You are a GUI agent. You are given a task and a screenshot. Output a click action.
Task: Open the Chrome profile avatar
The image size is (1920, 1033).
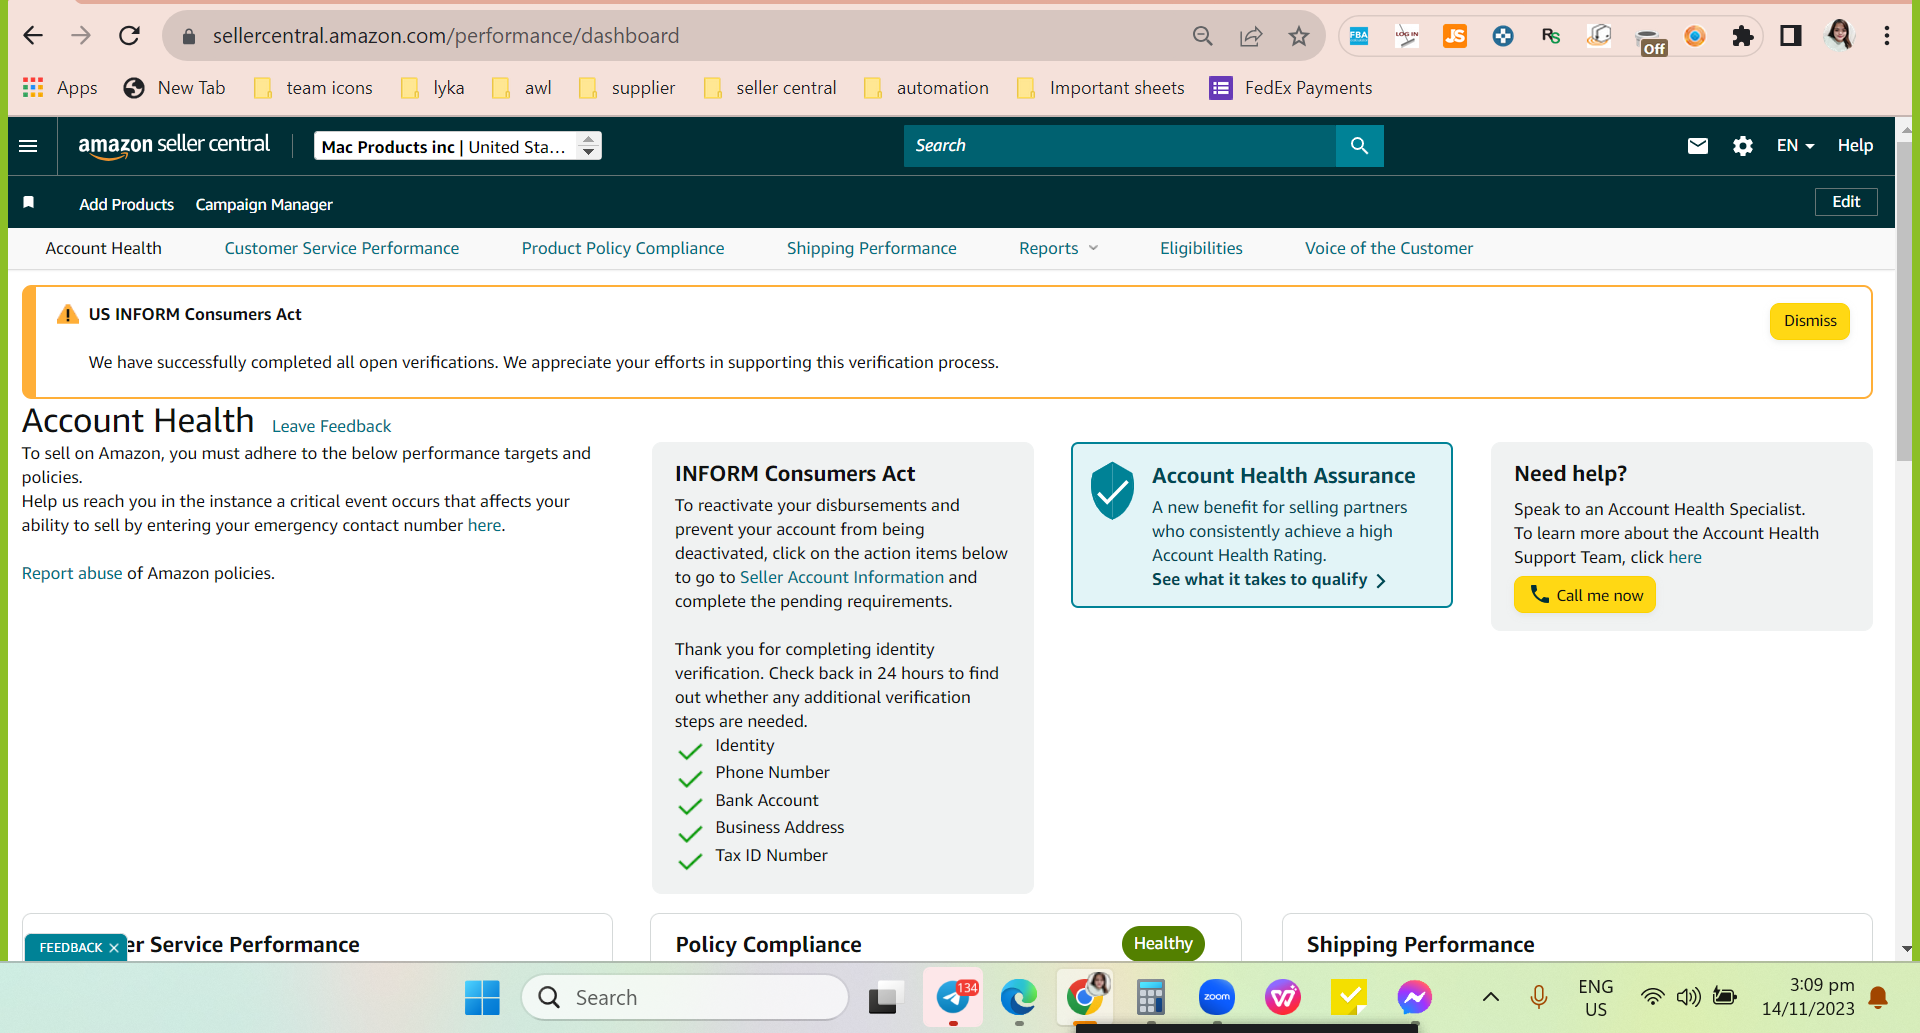(1839, 36)
